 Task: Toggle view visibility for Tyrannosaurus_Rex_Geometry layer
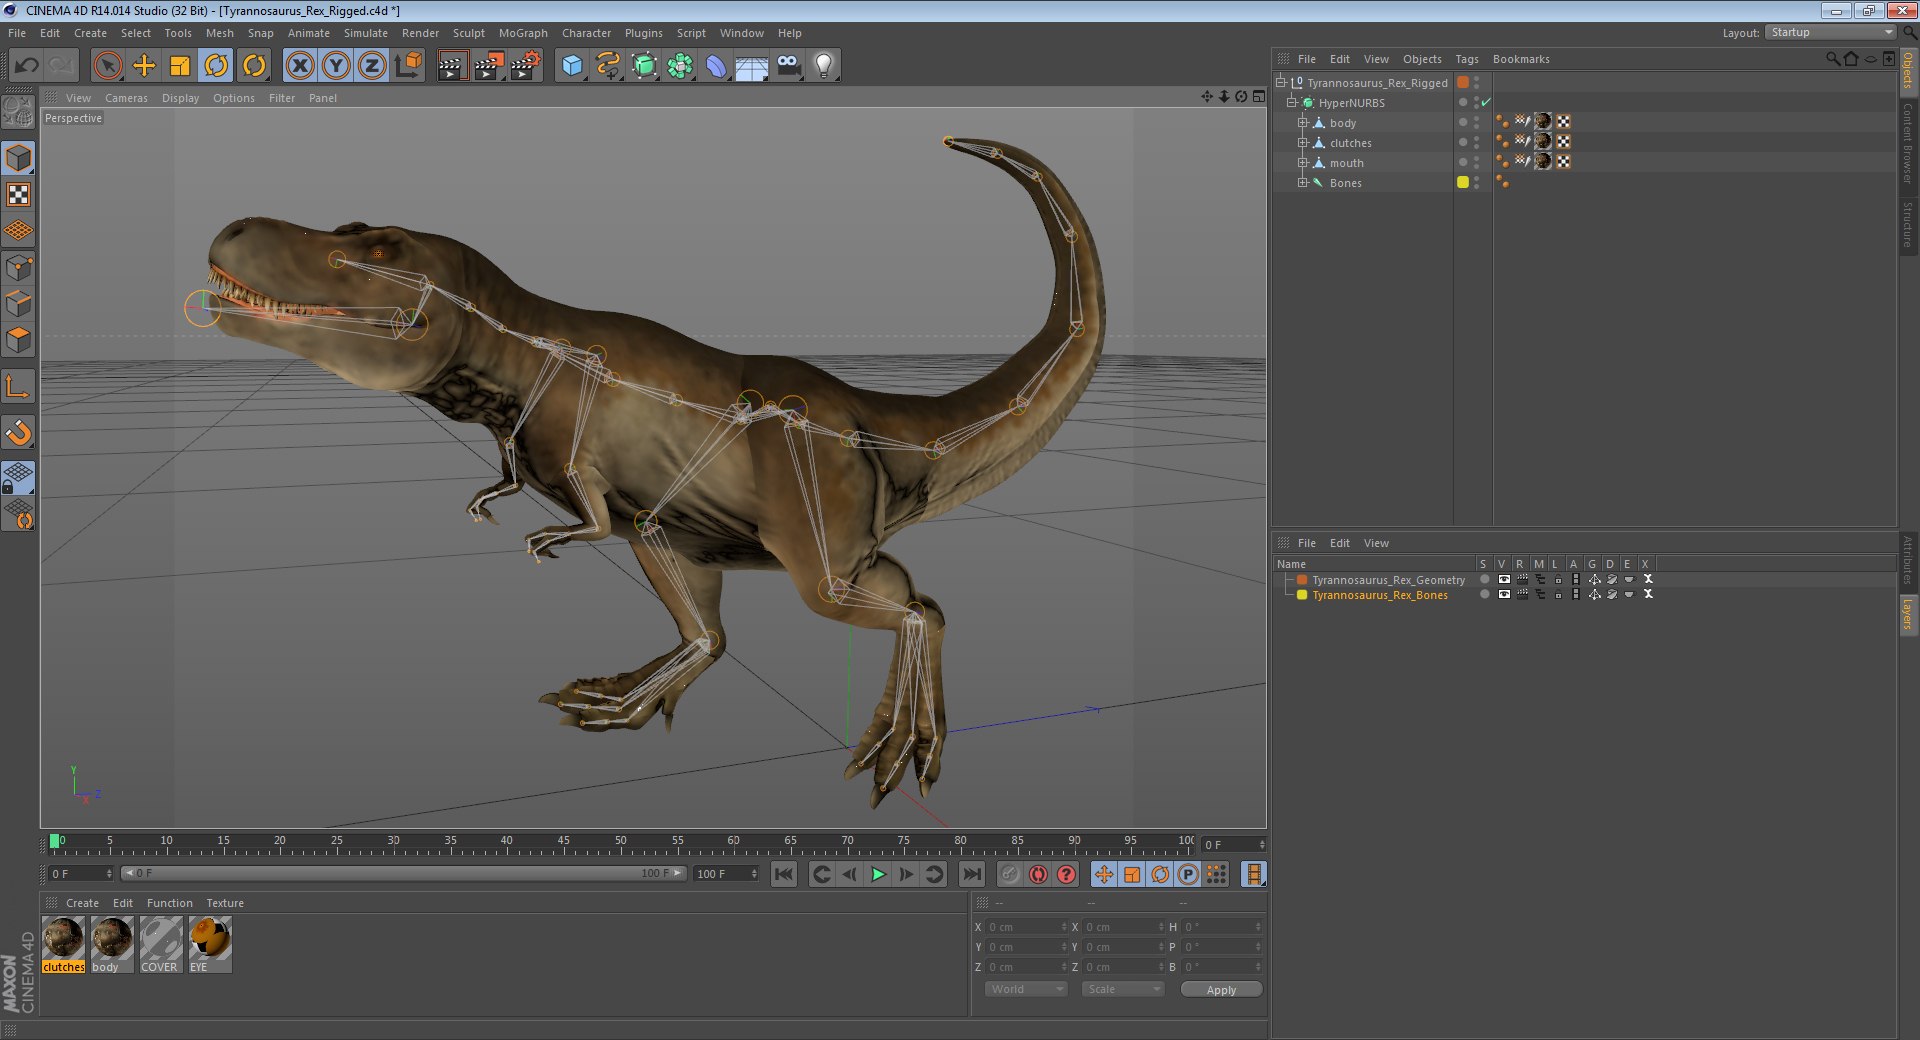pyautogui.click(x=1503, y=580)
